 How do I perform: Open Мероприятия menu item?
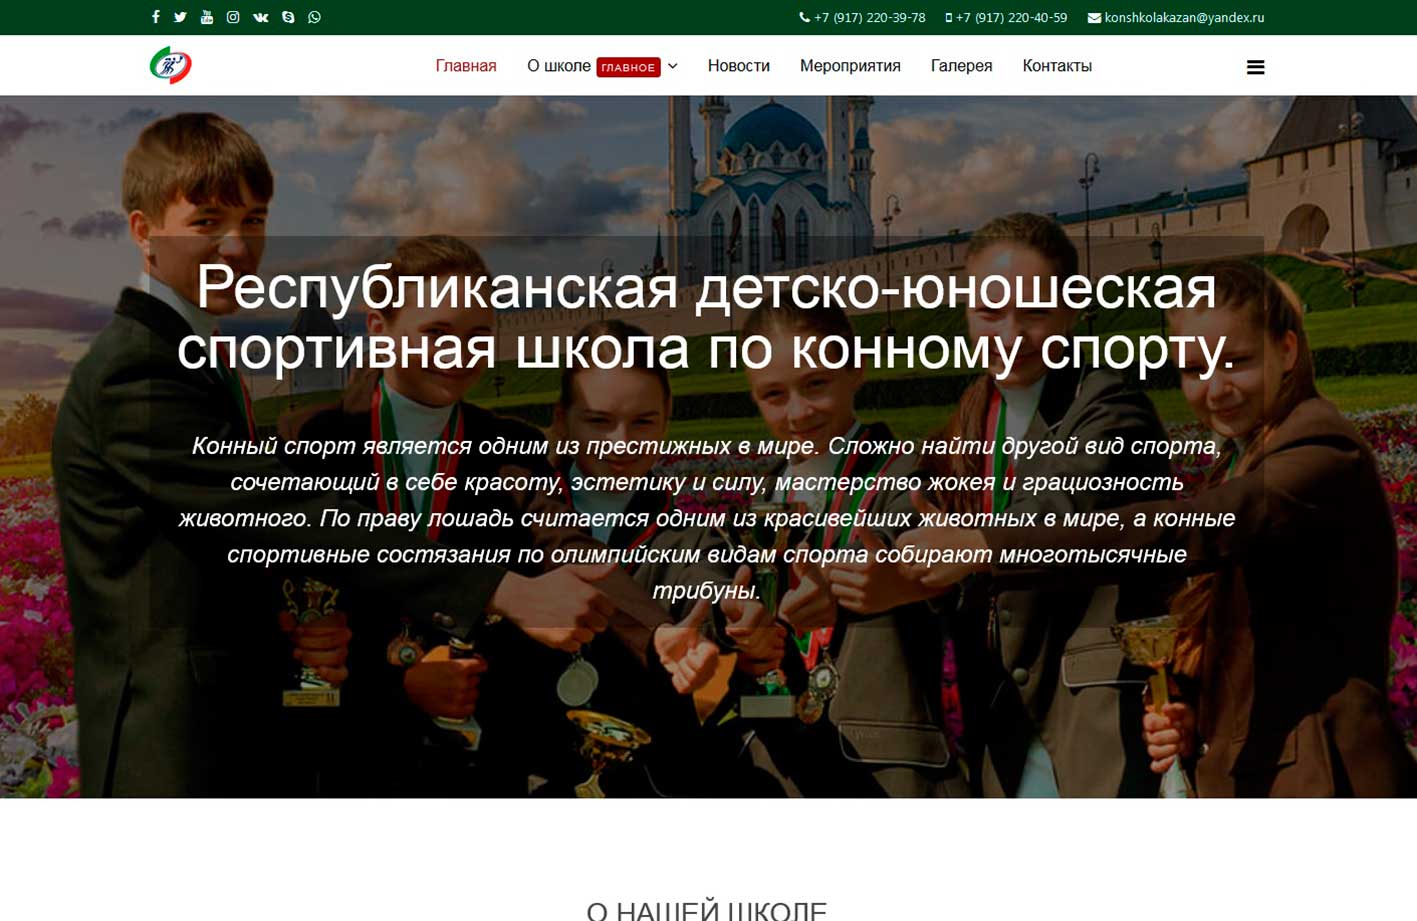(850, 66)
